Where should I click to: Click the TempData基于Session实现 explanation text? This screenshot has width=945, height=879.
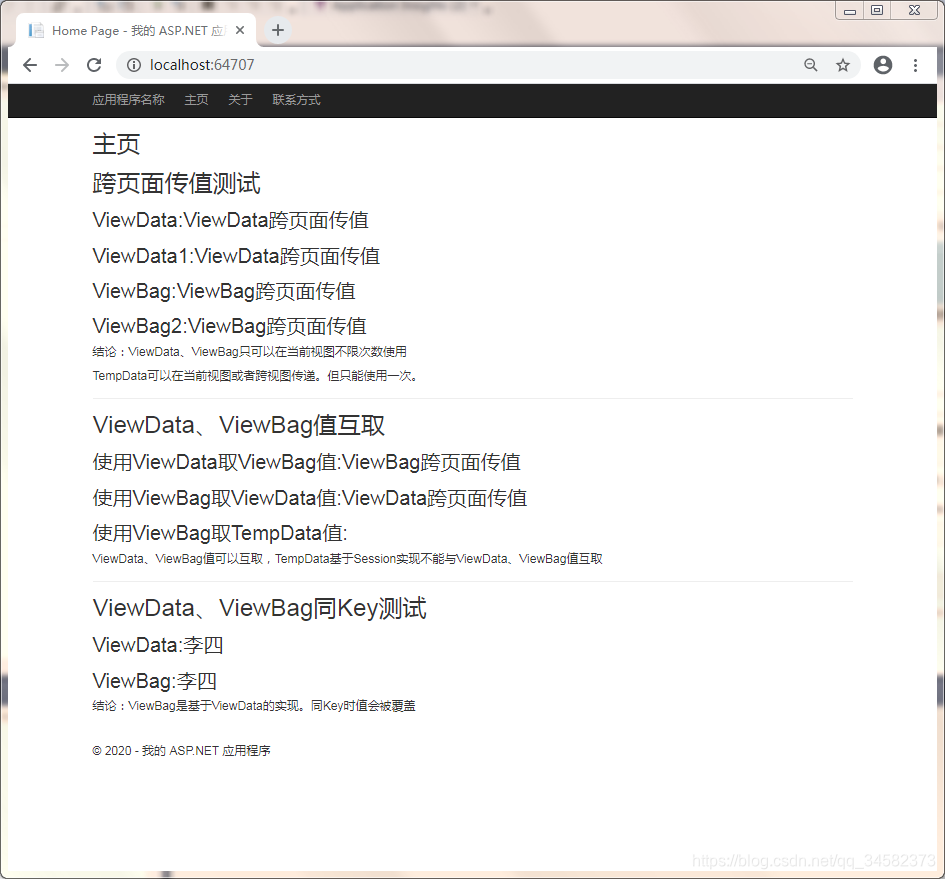pos(347,559)
